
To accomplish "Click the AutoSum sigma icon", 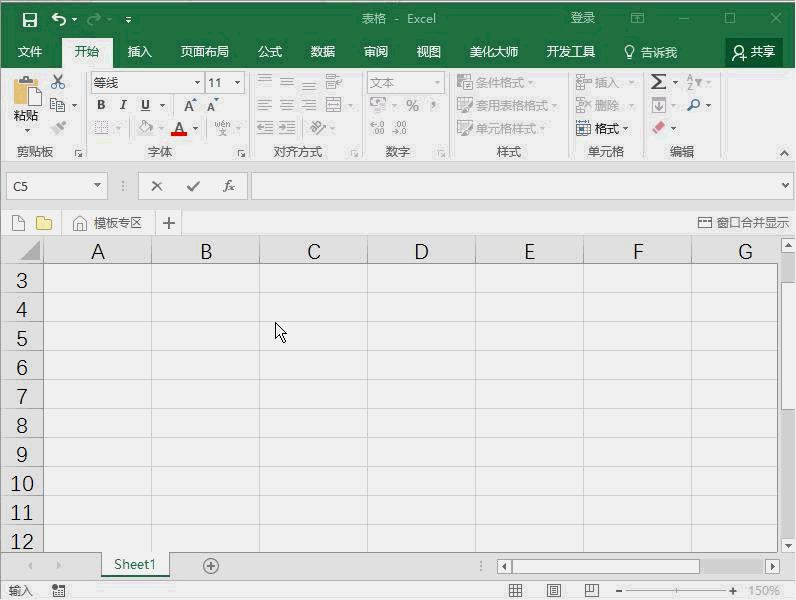I will (658, 82).
